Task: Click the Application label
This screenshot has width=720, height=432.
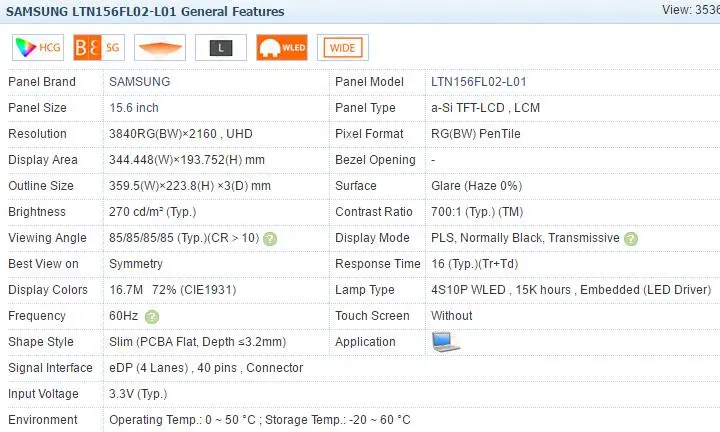Action: (365, 342)
